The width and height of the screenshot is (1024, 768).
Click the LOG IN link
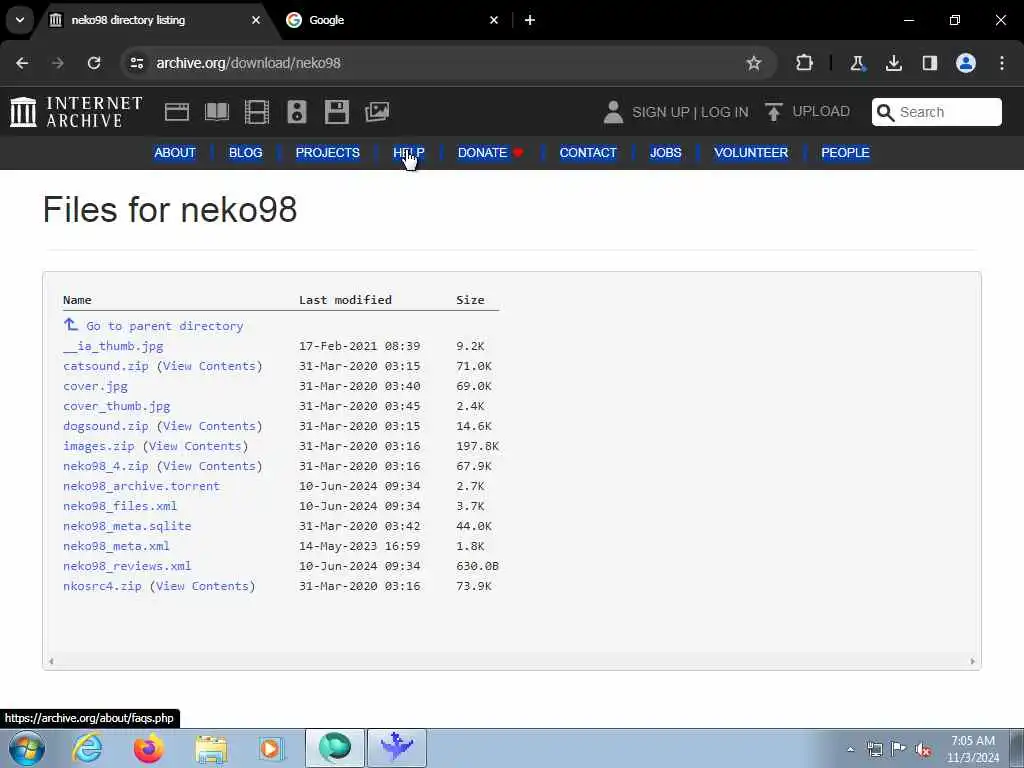coord(724,112)
